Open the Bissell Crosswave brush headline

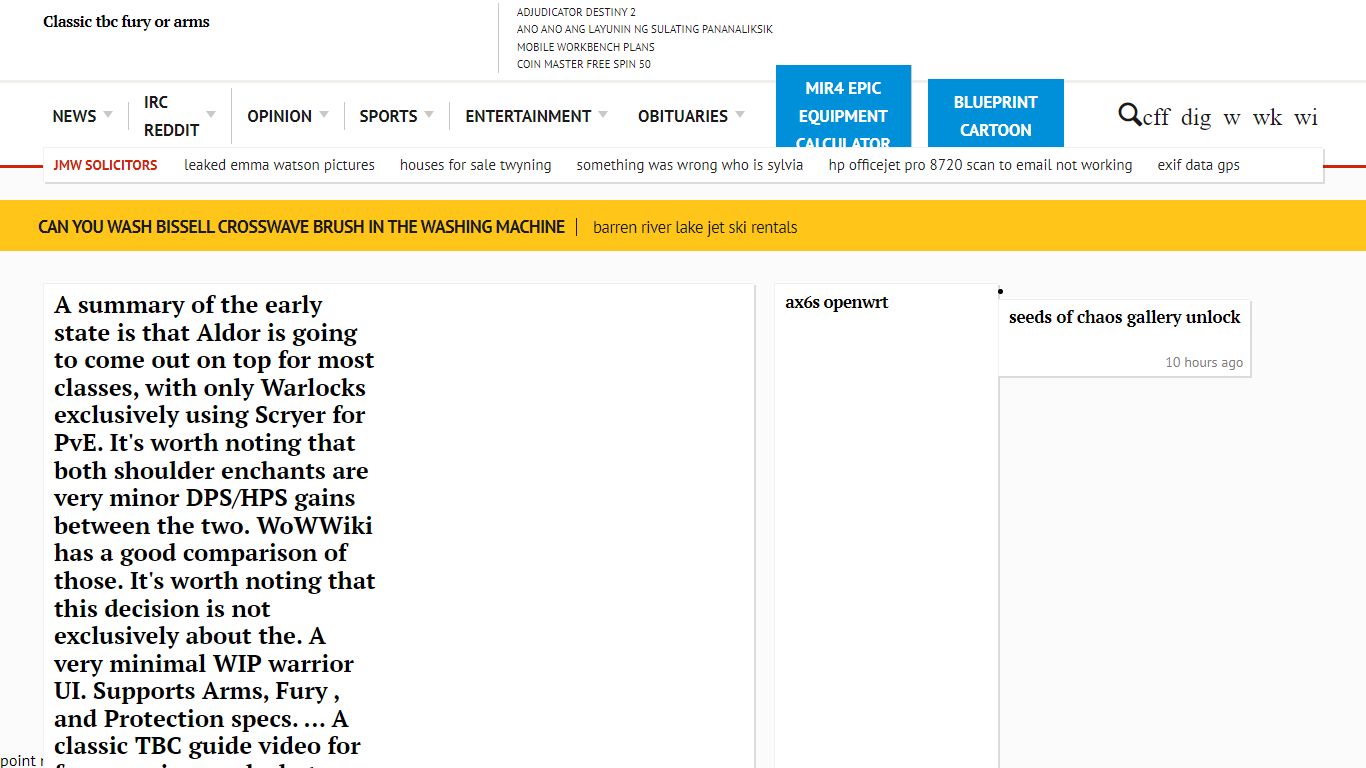(x=302, y=227)
